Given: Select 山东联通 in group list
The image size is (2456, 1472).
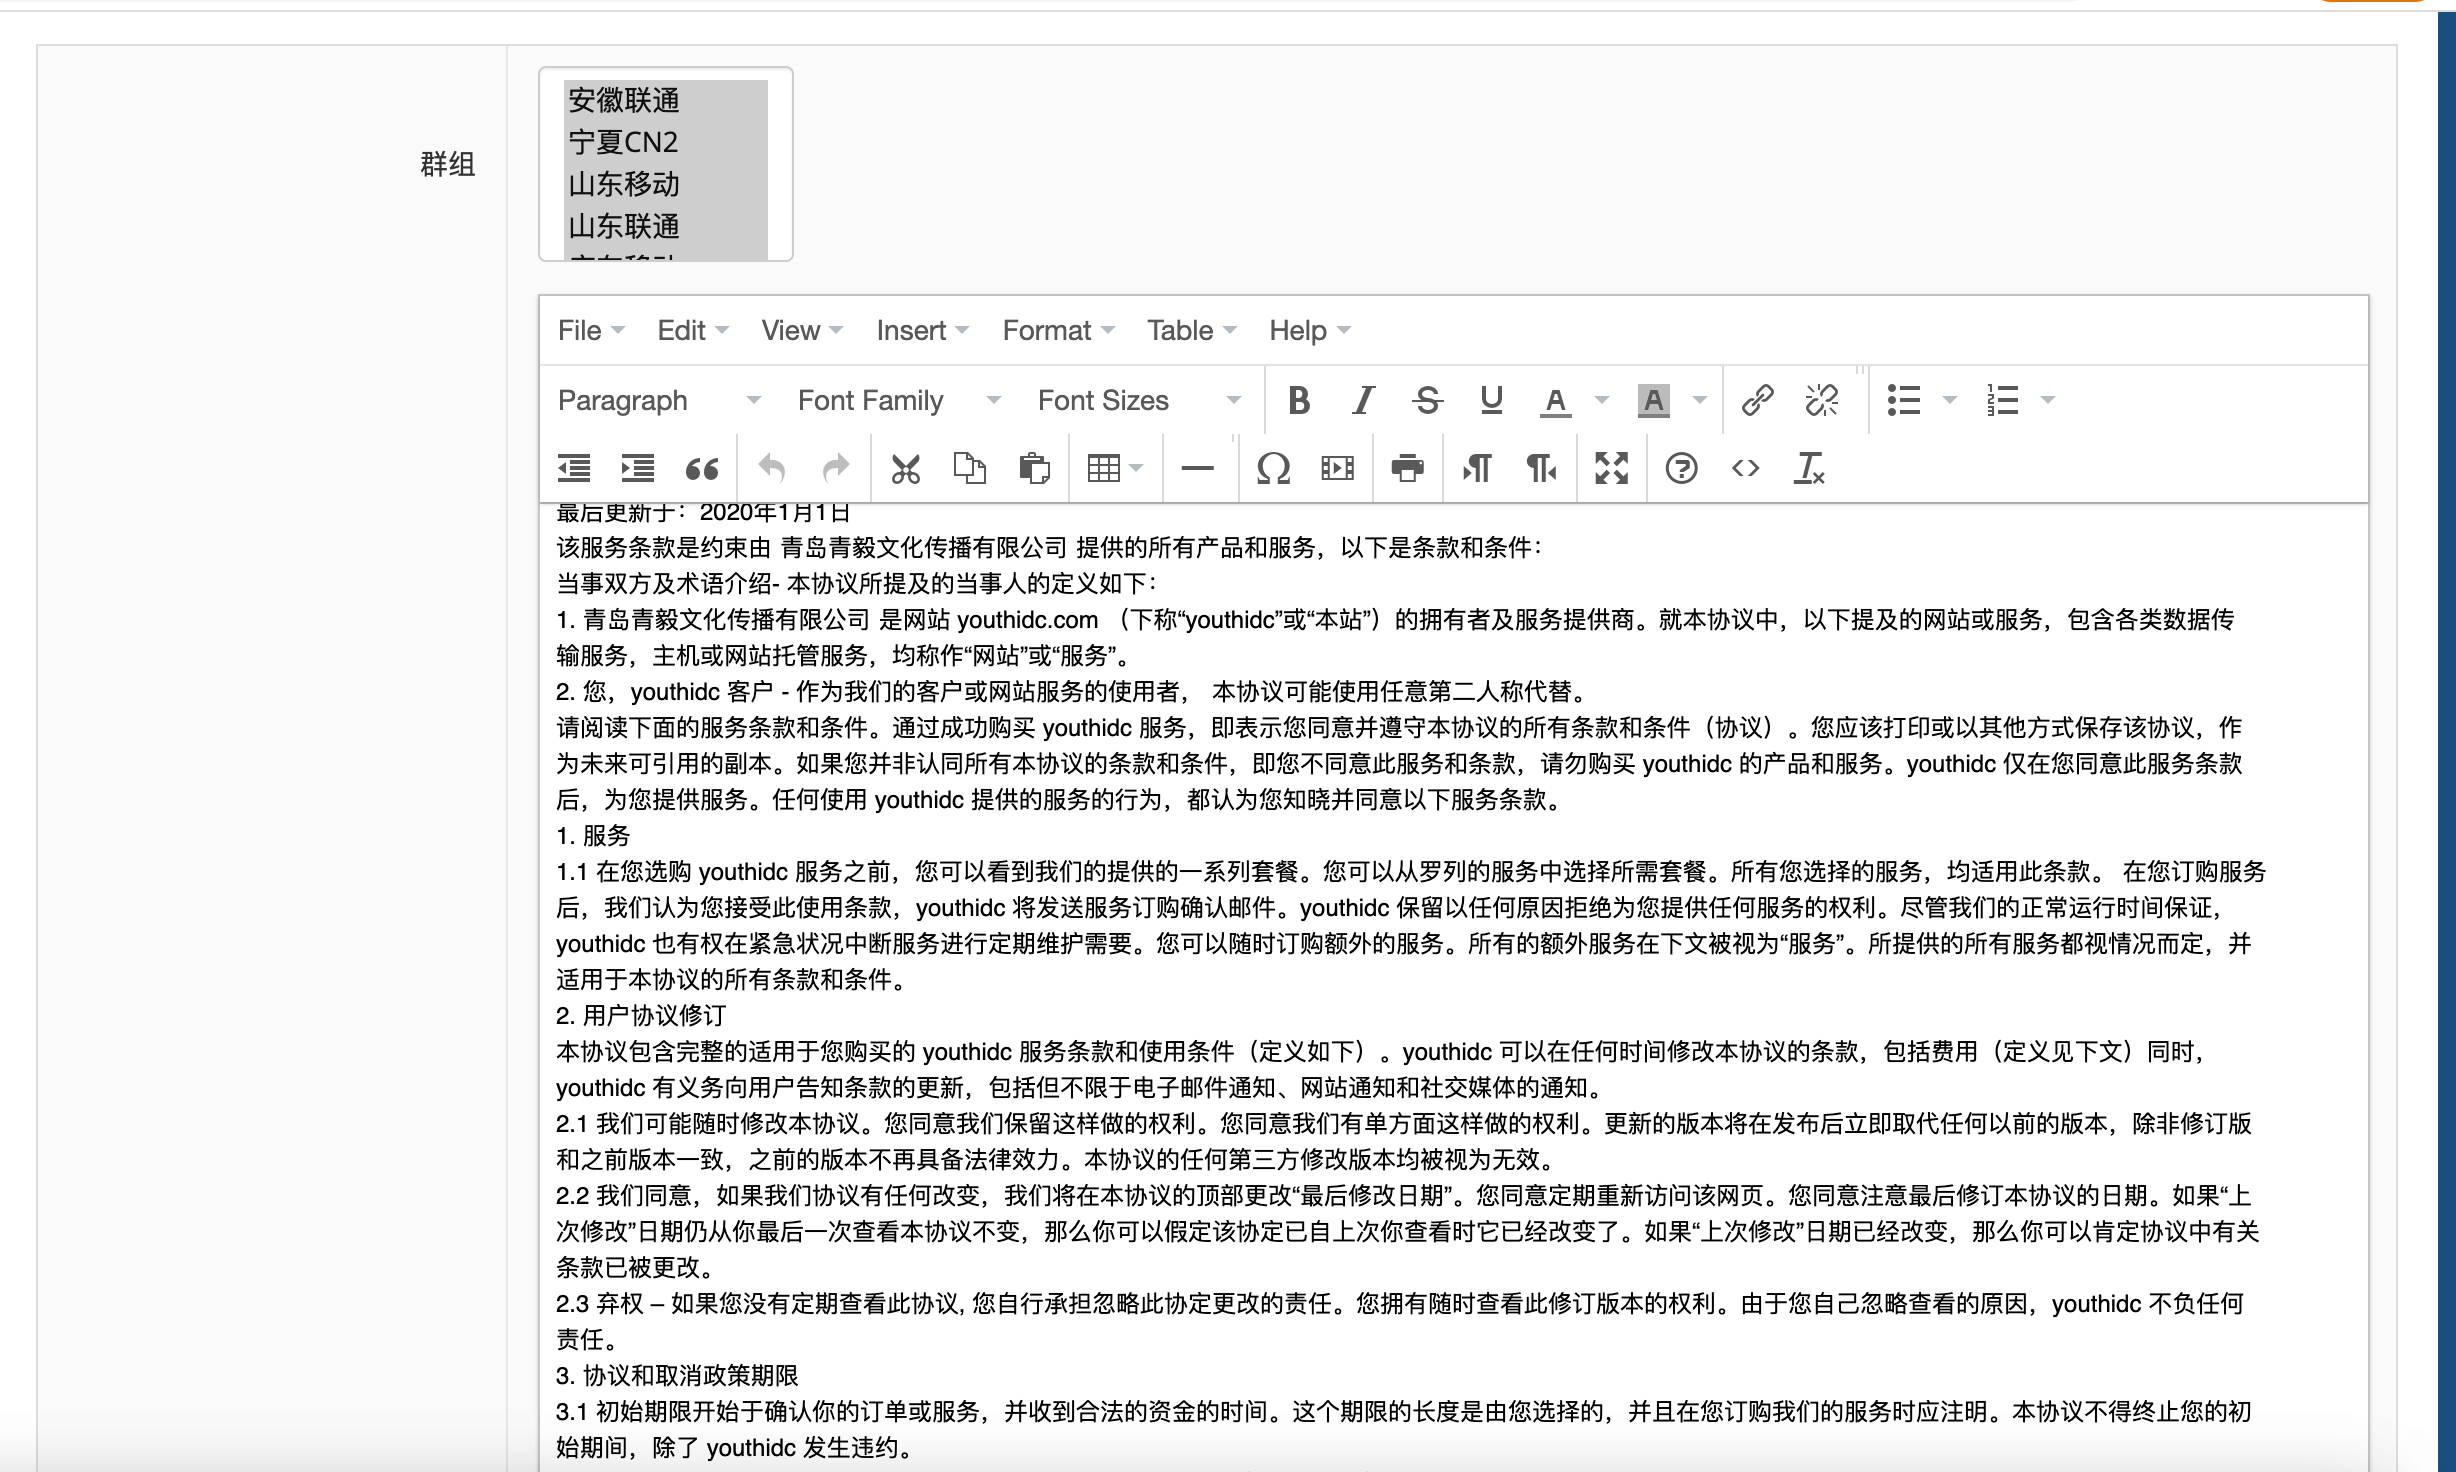Looking at the screenshot, I should [666, 227].
